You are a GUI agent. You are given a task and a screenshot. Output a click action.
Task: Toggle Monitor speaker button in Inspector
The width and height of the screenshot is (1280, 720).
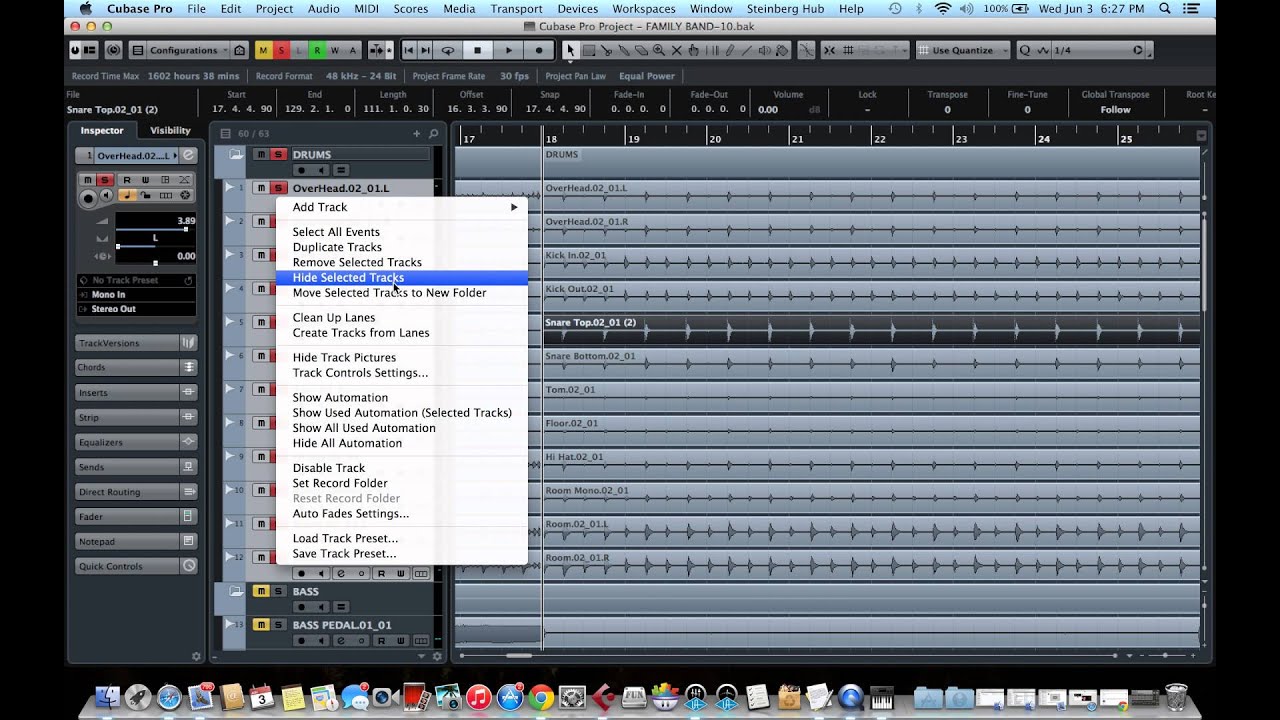click(106, 195)
